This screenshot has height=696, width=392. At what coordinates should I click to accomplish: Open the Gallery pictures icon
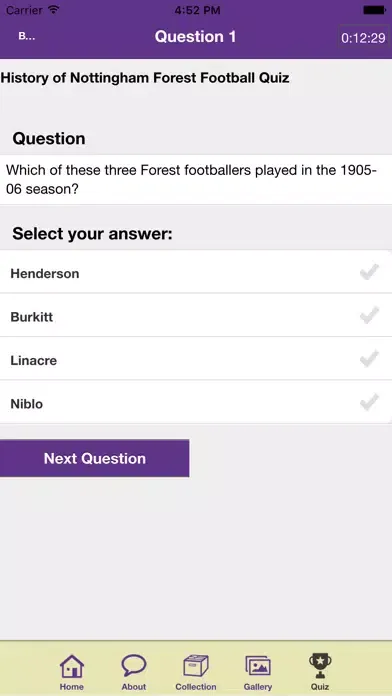(x=258, y=666)
